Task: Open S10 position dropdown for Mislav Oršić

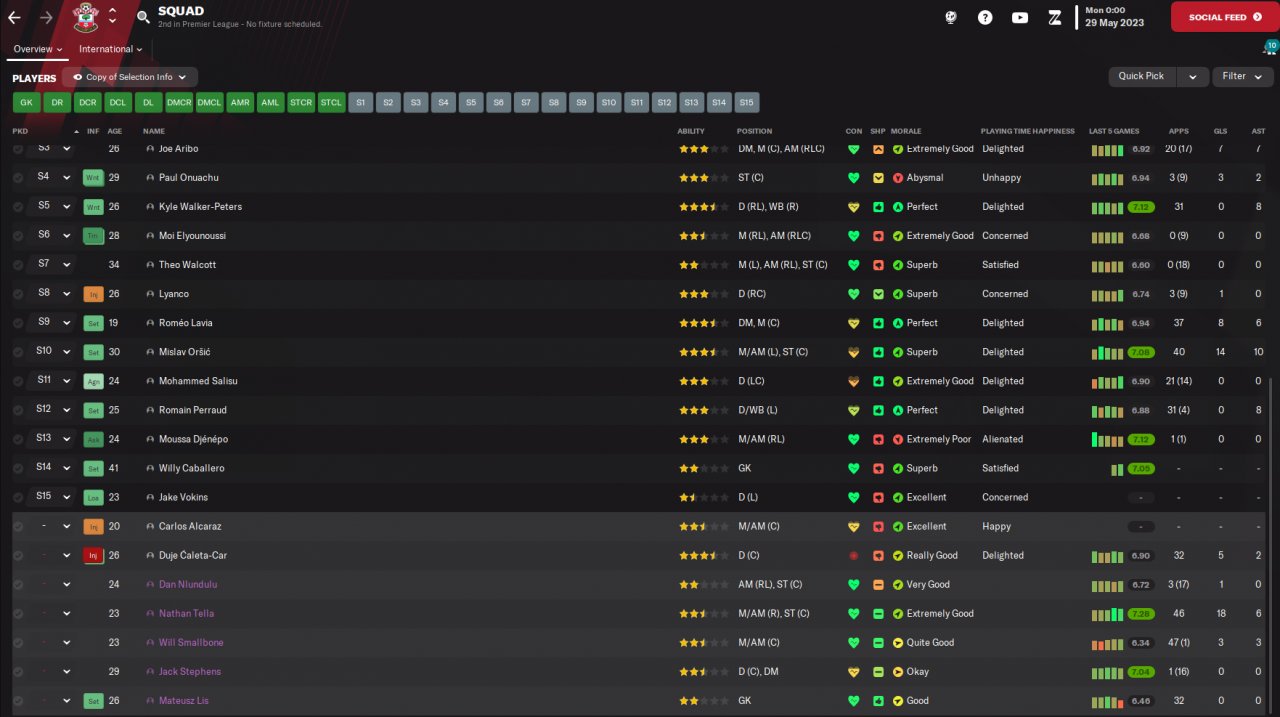Action: (67, 352)
